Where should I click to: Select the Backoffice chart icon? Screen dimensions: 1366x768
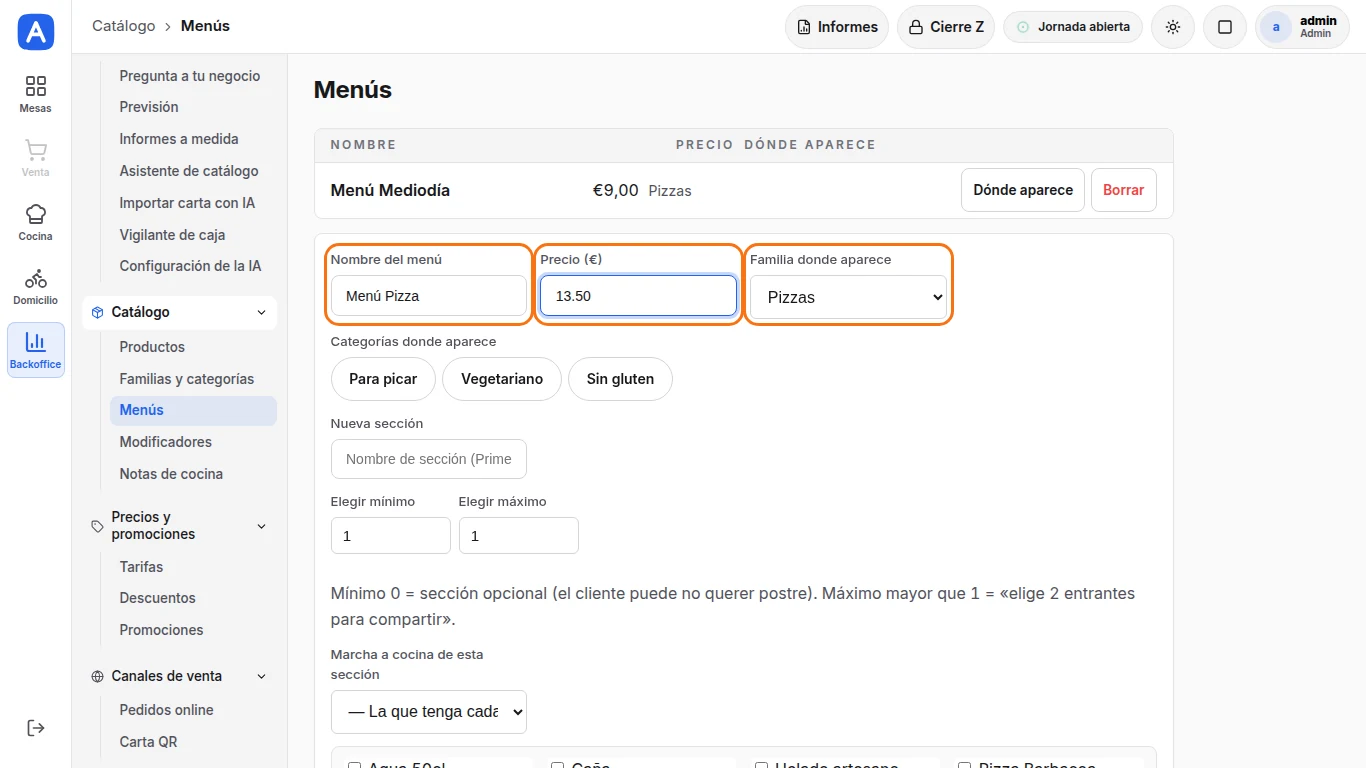pos(36,350)
